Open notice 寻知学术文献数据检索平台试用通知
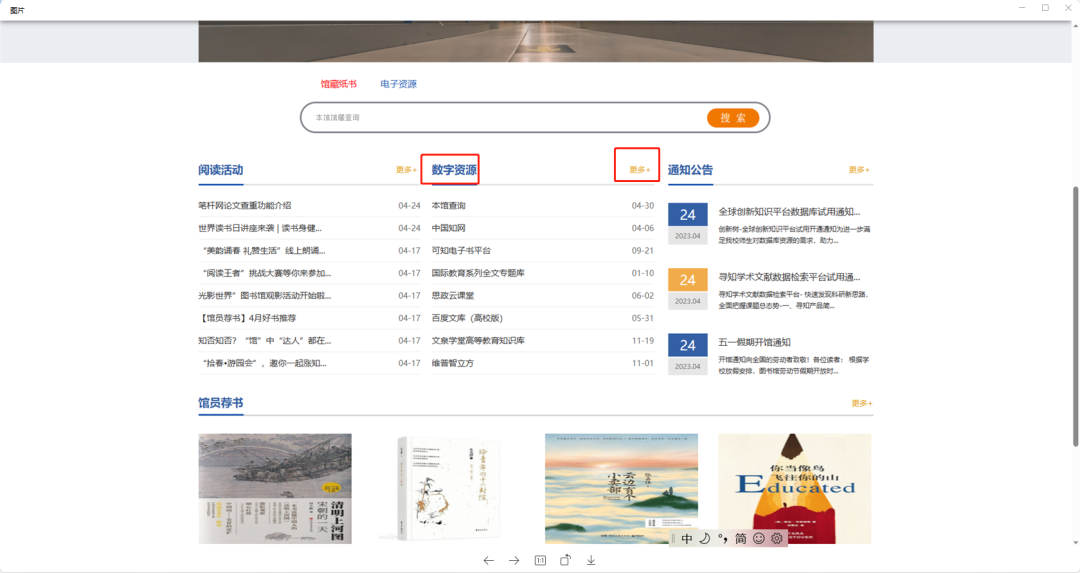This screenshot has width=1080, height=573. 789,277
